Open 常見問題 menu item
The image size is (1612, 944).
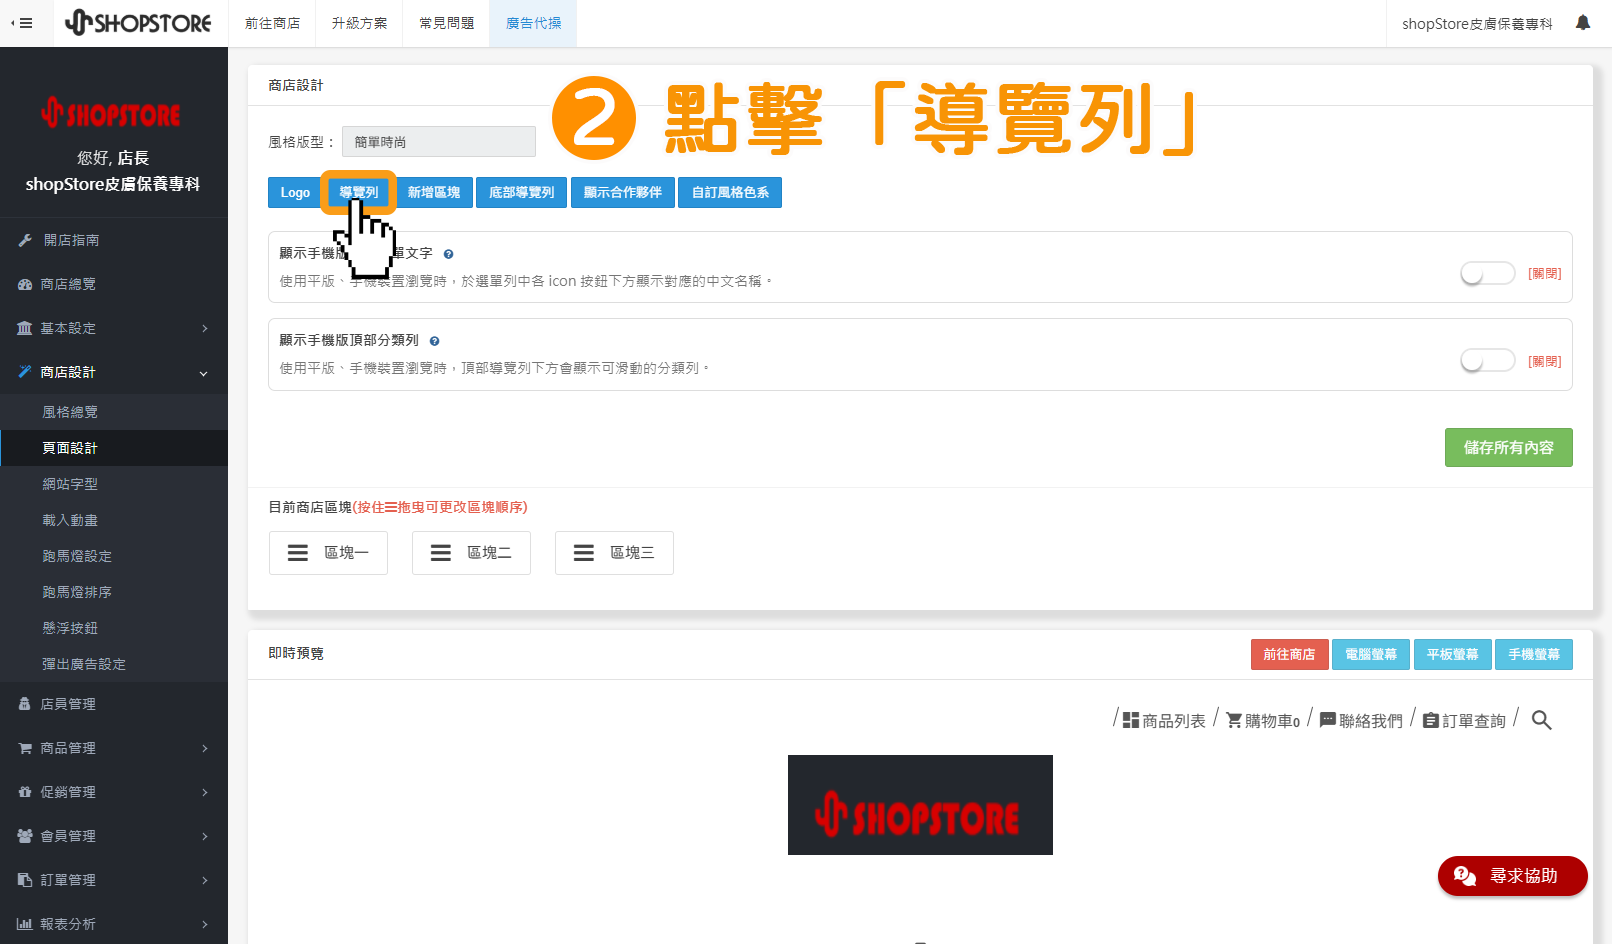(446, 23)
